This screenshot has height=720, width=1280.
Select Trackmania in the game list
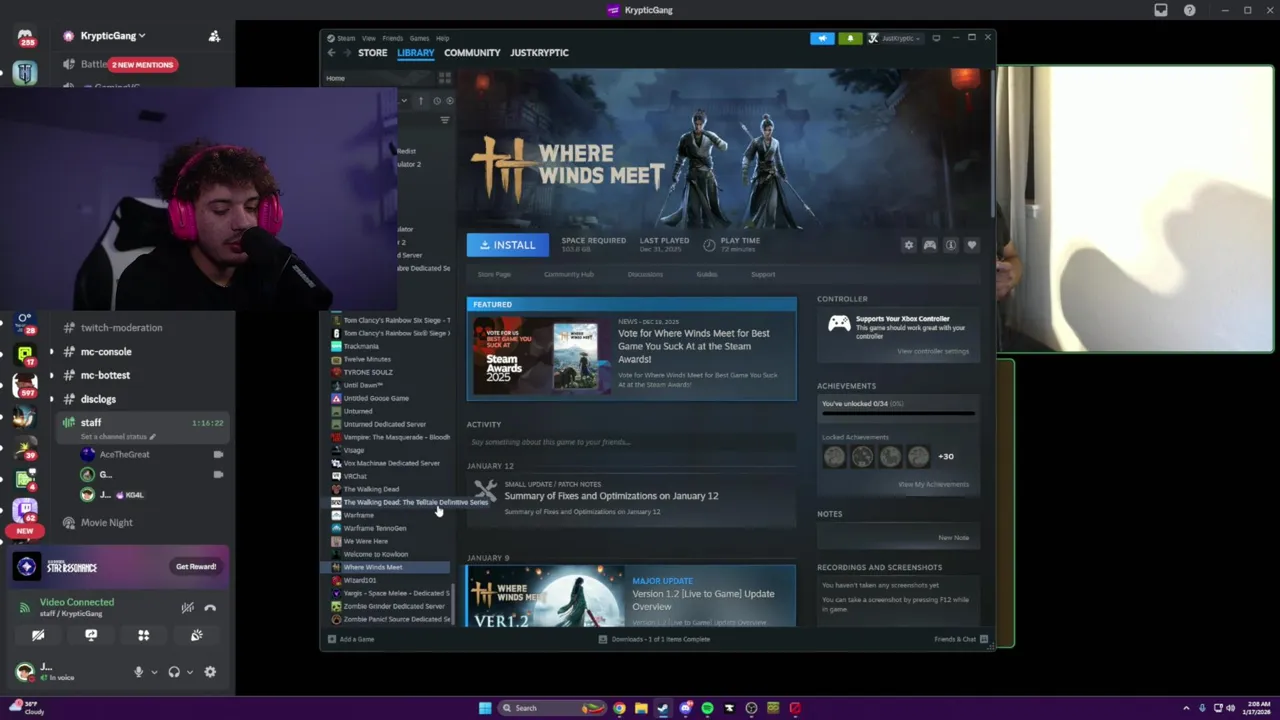tap(361, 346)
